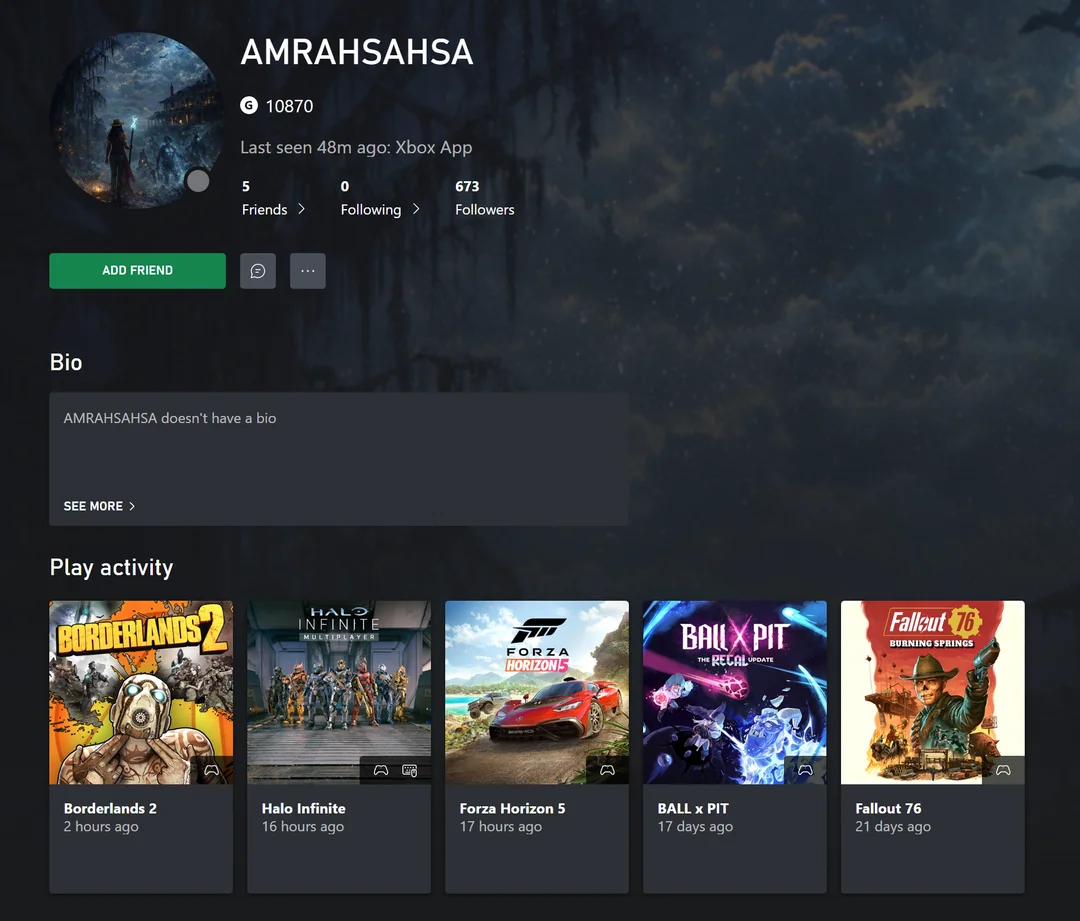Click the more options ellipsis icon
The width and height of the screenshot is (1080, 921).
click(x=307, y=270)
